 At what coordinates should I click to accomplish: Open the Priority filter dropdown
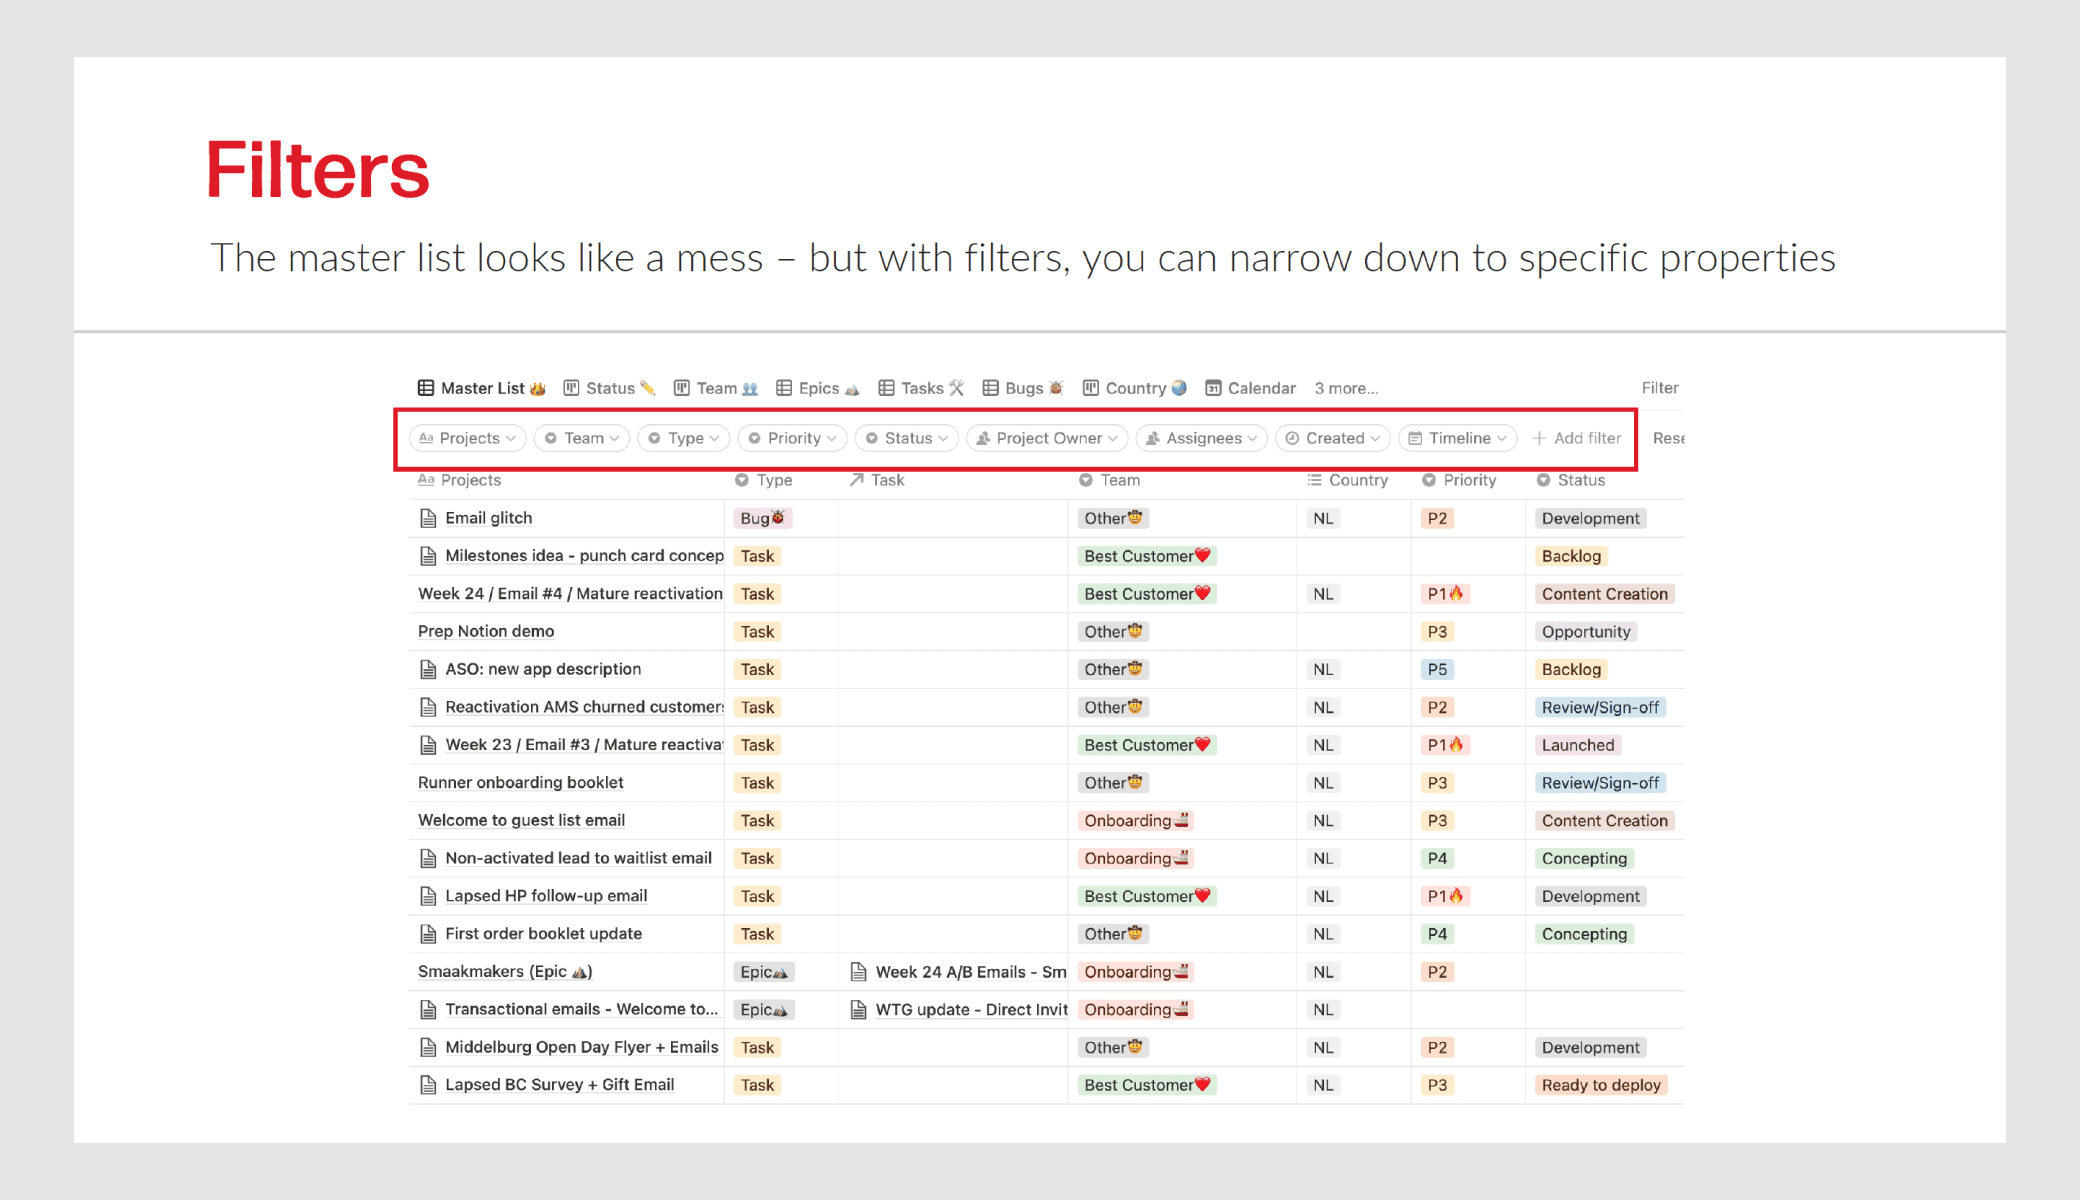tap(793, 438)
